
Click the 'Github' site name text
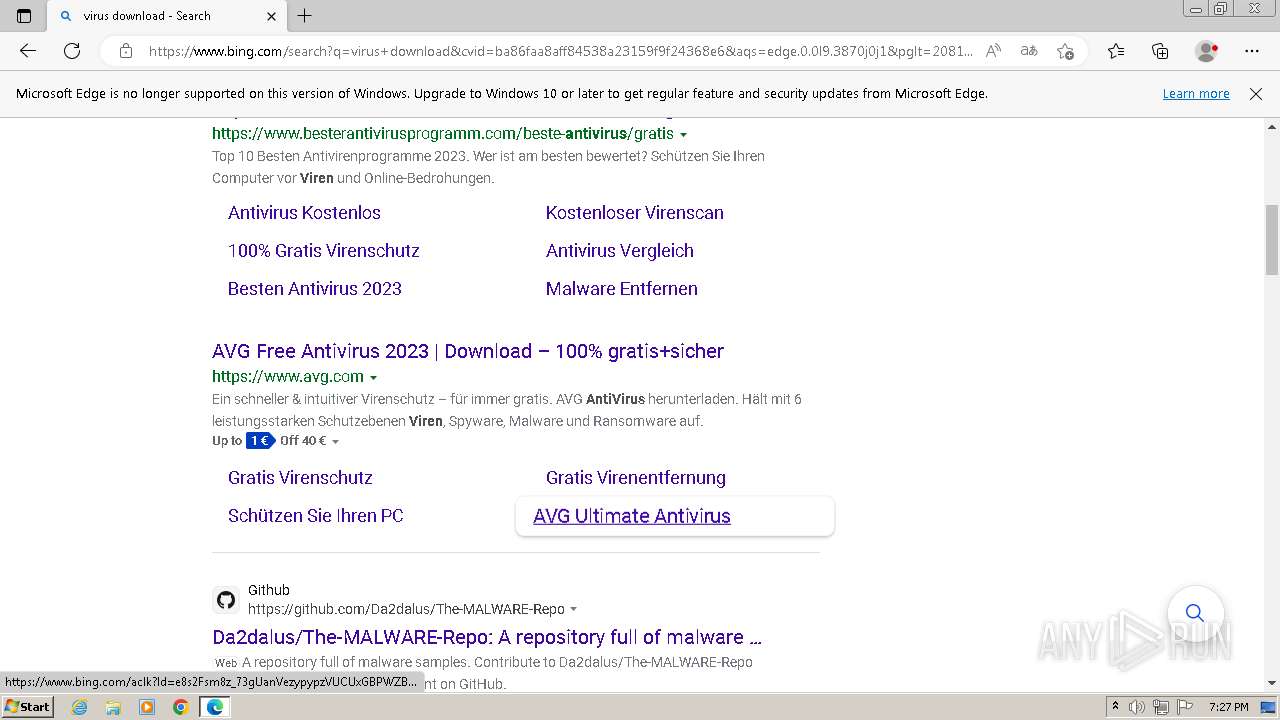click(269, 590)
